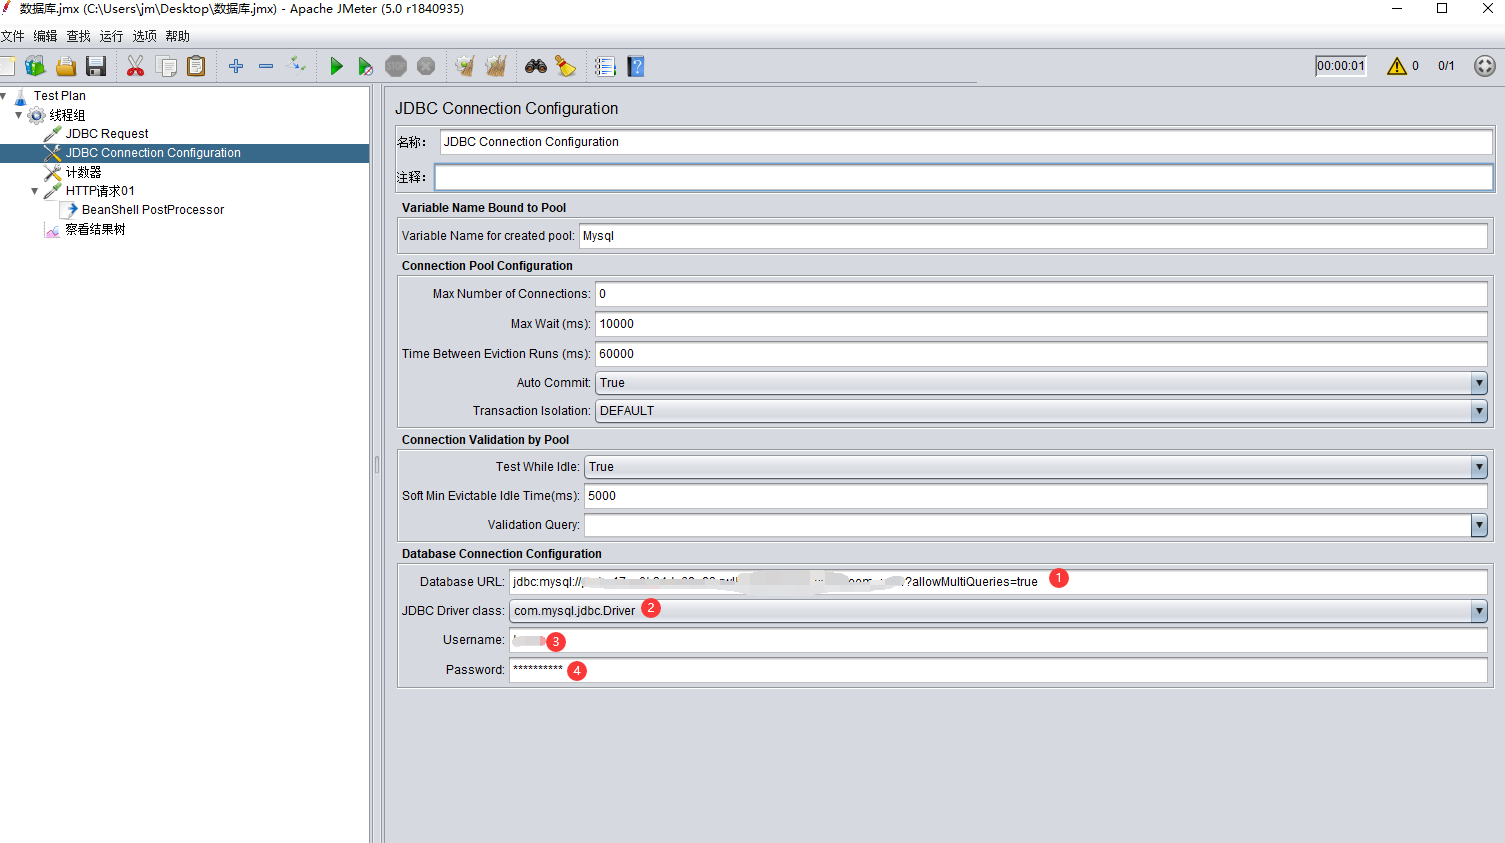Select HTTP请求01 in the tree
This screenshot has width=1505, height=843.
coord(100,191)
